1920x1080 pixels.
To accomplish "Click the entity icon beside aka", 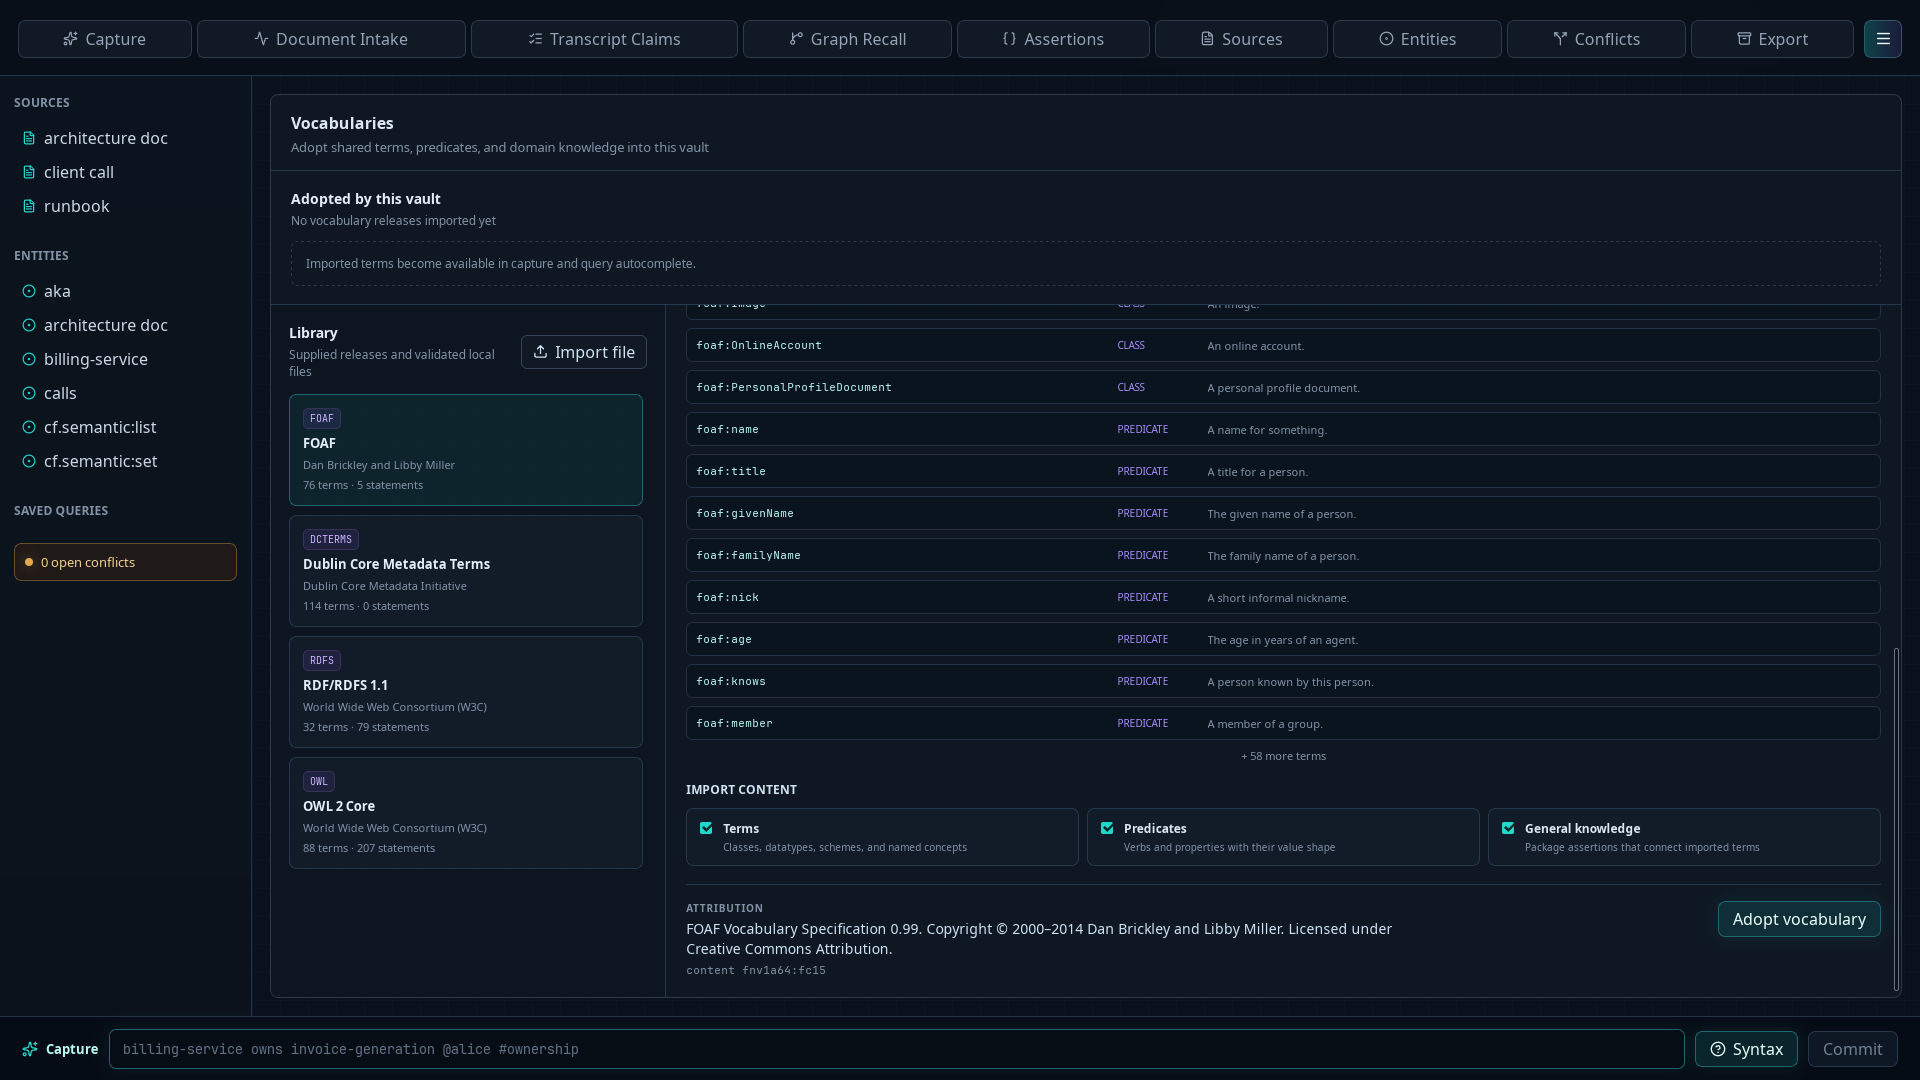I will tap(29, 291).
